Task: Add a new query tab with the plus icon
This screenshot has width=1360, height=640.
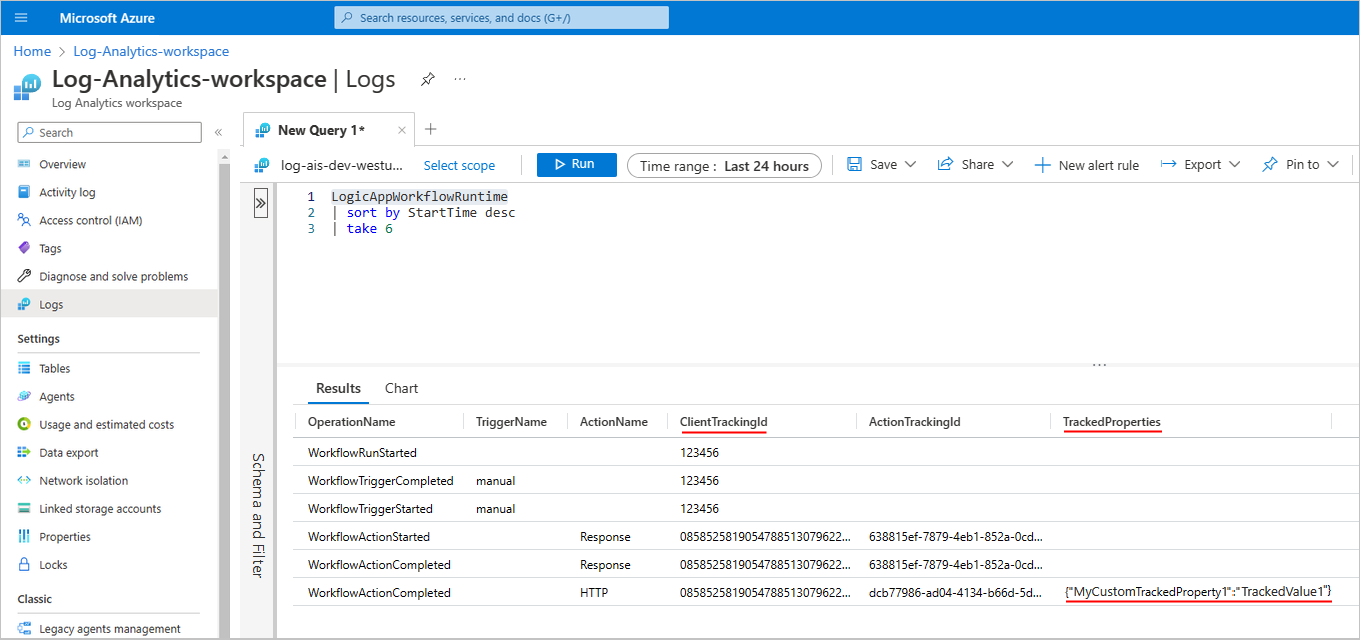Action: 430,129
